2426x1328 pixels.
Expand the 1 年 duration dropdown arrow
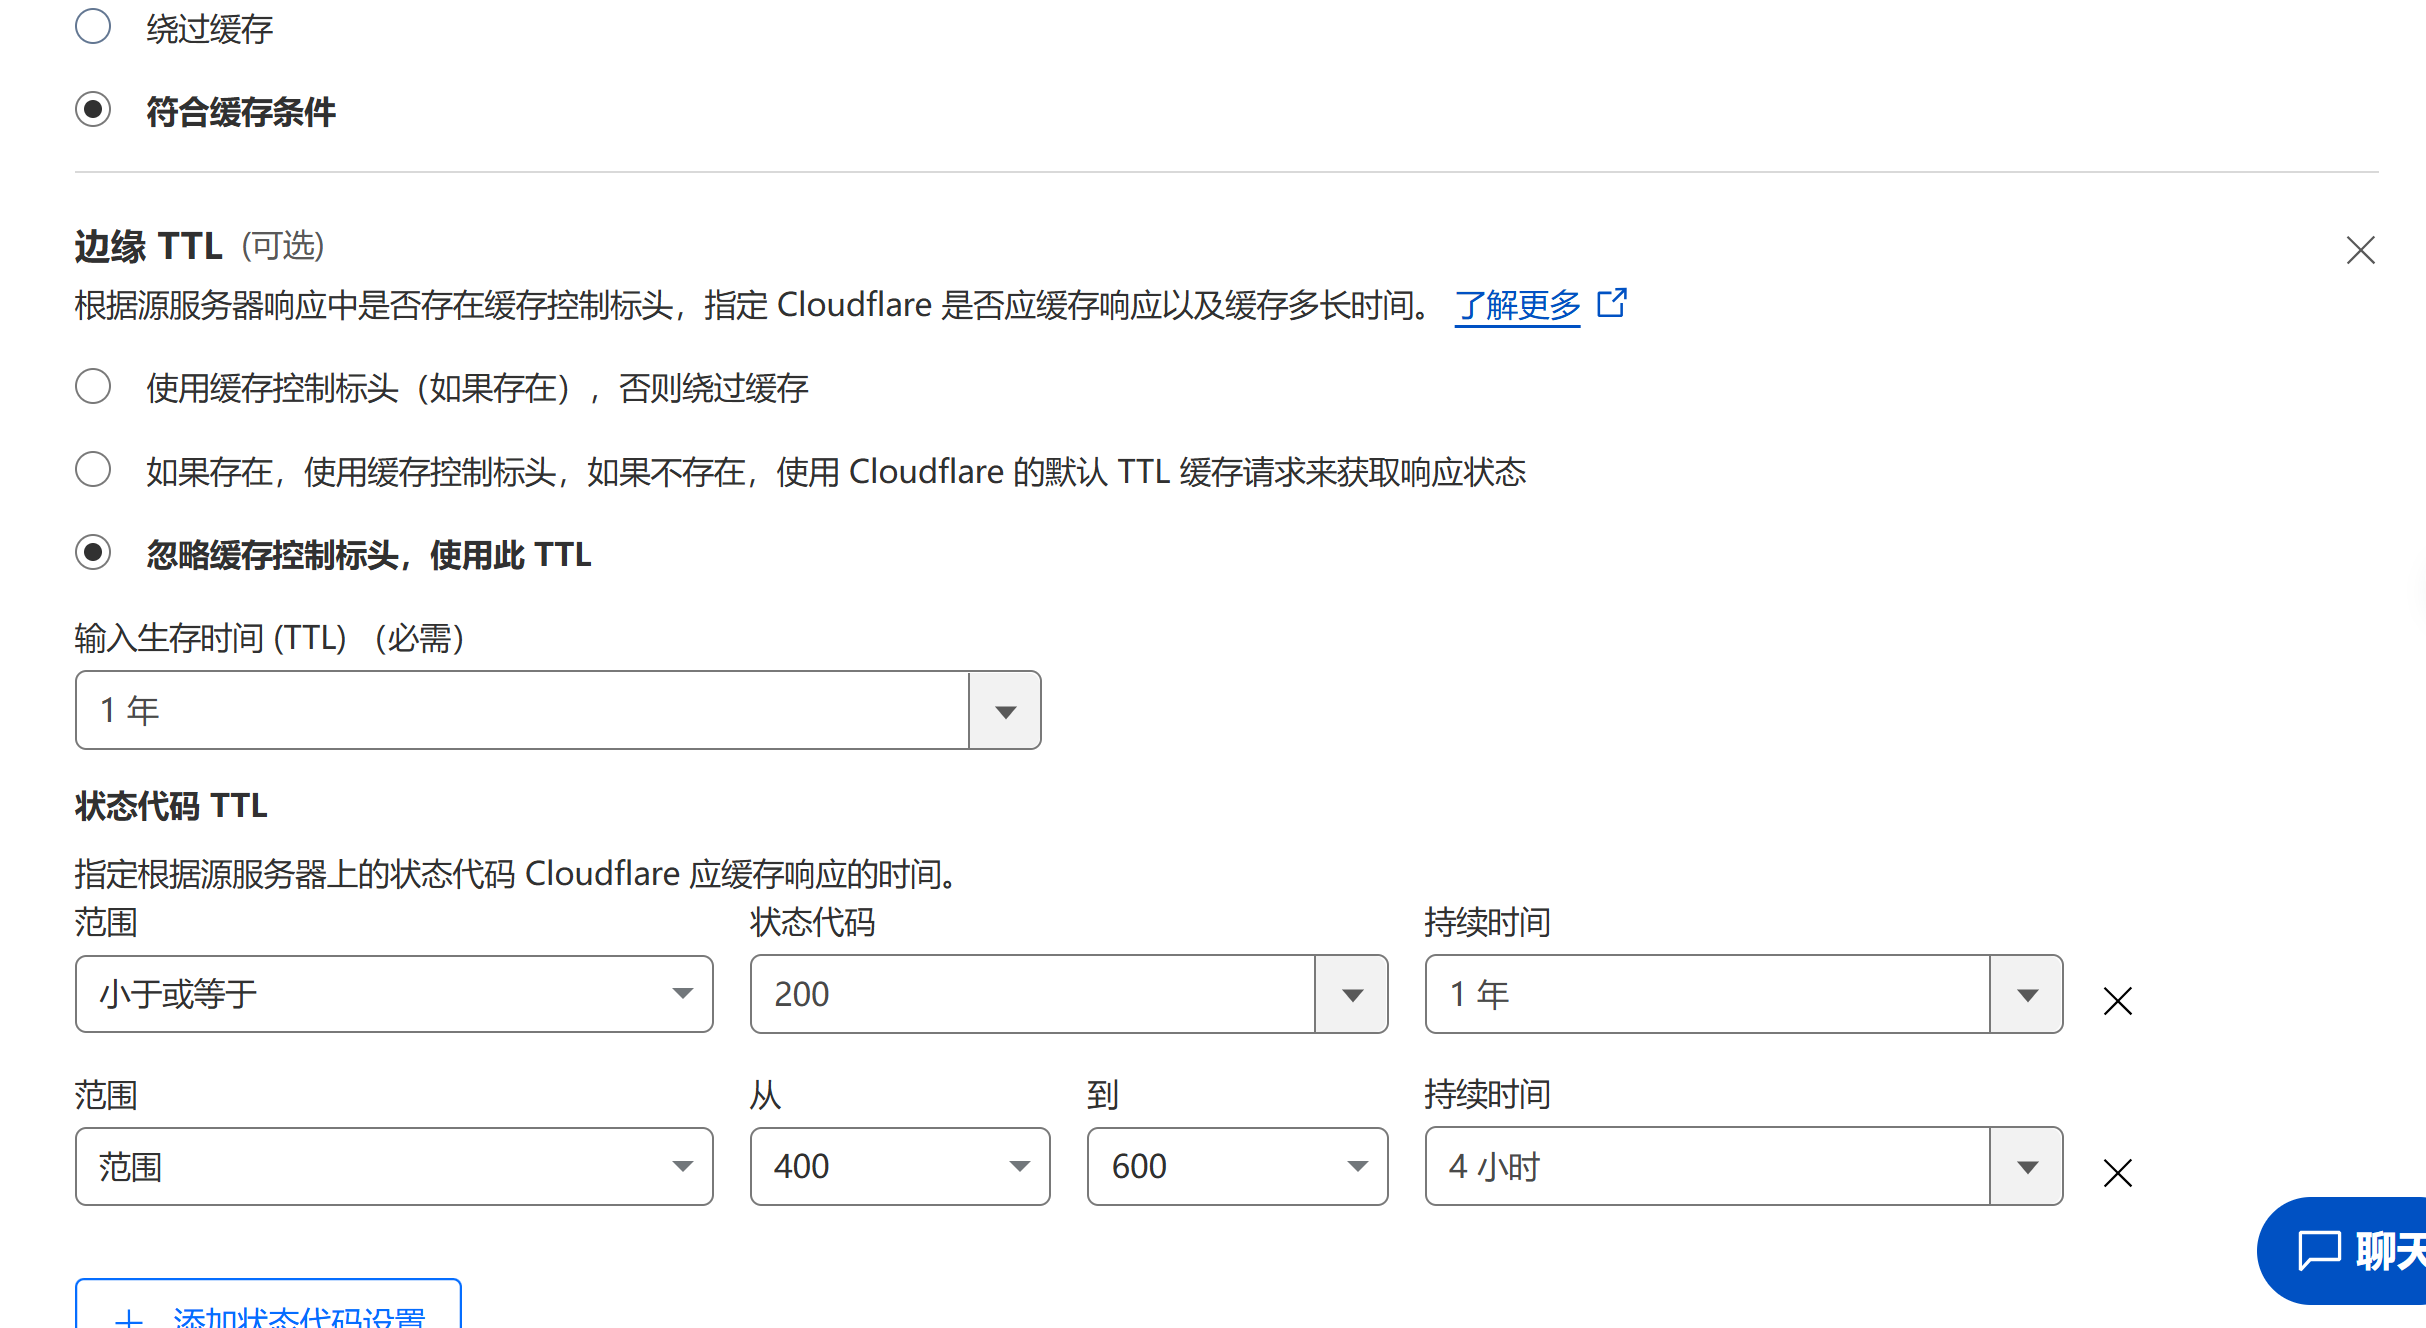(2027, 994)
